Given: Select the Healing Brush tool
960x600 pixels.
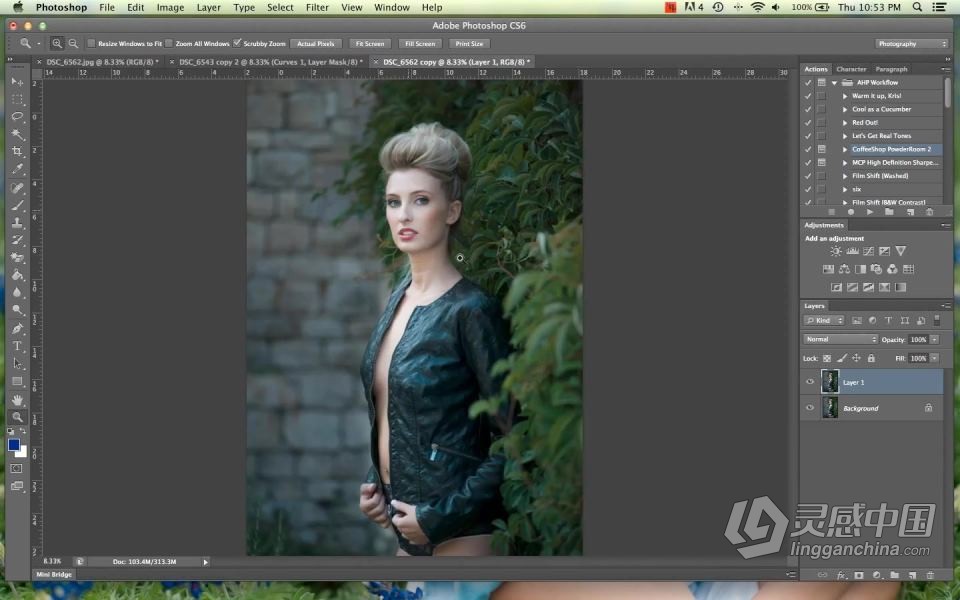Looking at the screenshot, I should pyautogui.click(x=17, y=188).
